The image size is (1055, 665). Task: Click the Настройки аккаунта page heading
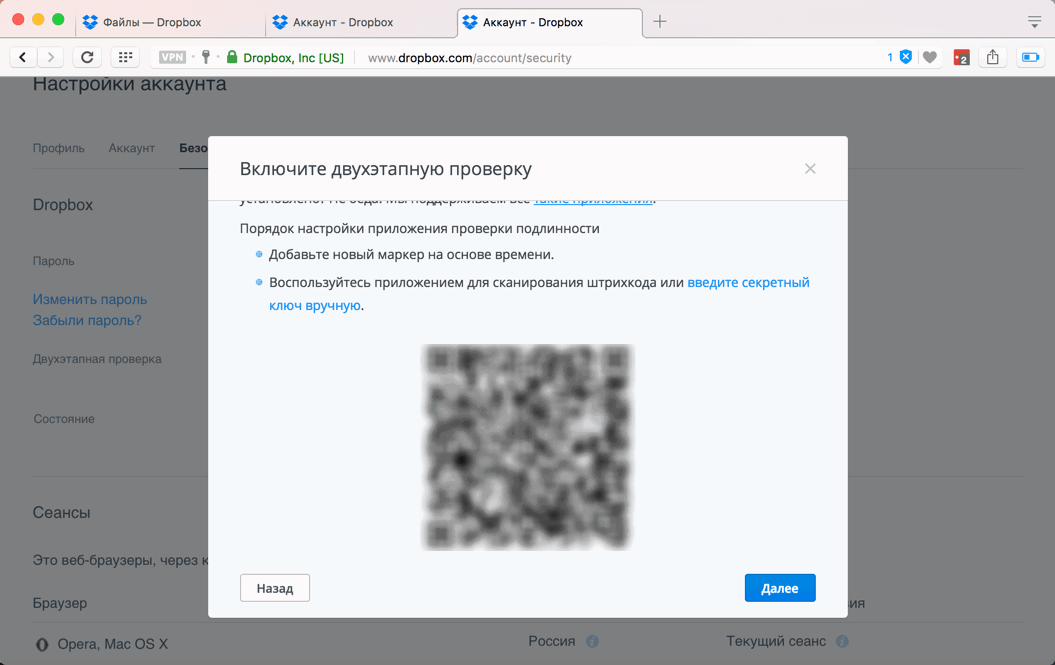pyautogui.click(x=129, y=84)
